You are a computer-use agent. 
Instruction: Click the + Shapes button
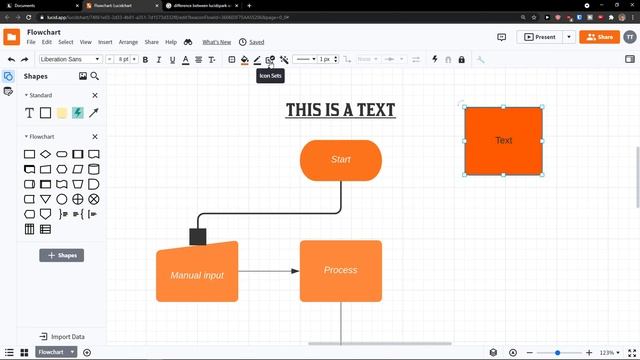[62, 256]
